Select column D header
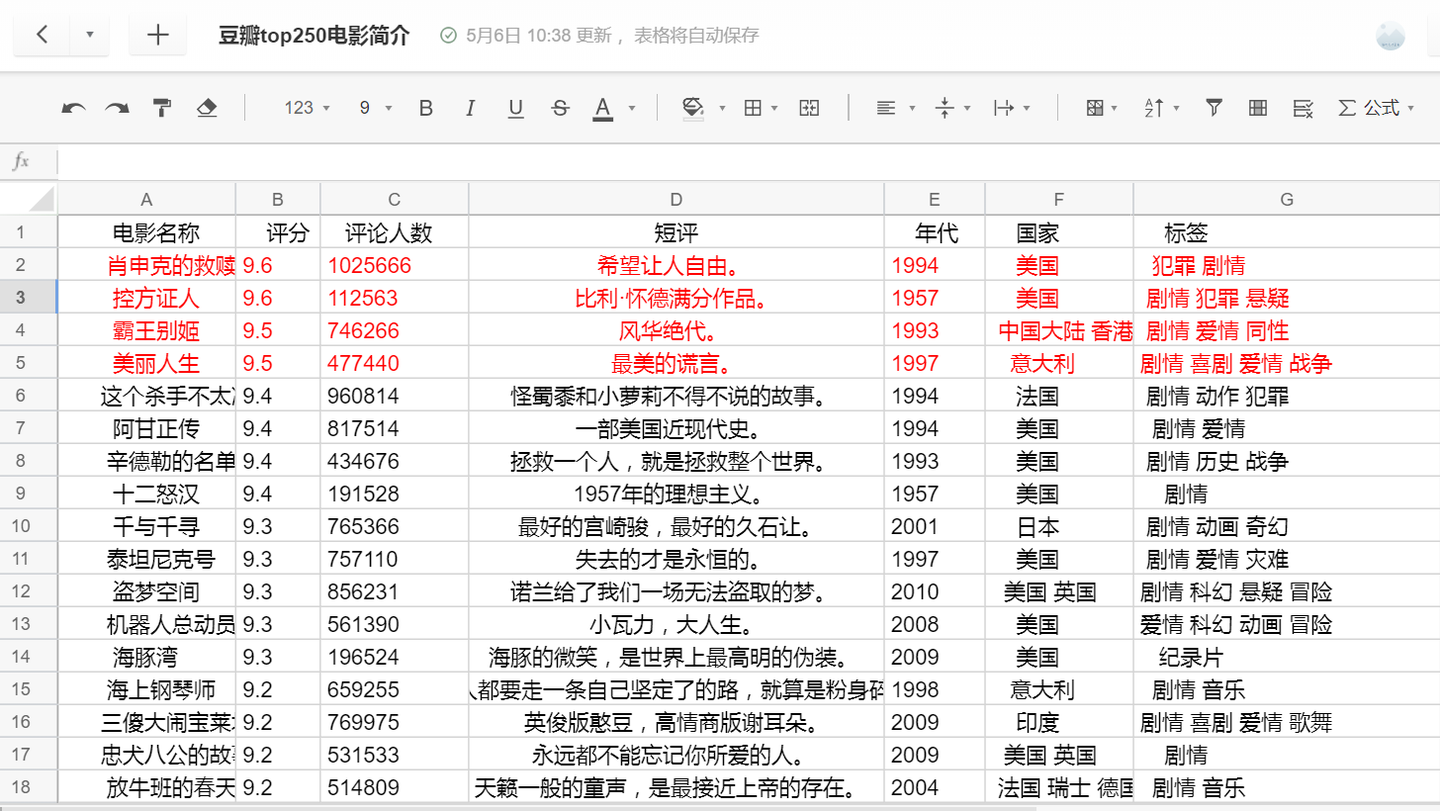Viewport: 1440px width, 811px height. tap(676, 199)
